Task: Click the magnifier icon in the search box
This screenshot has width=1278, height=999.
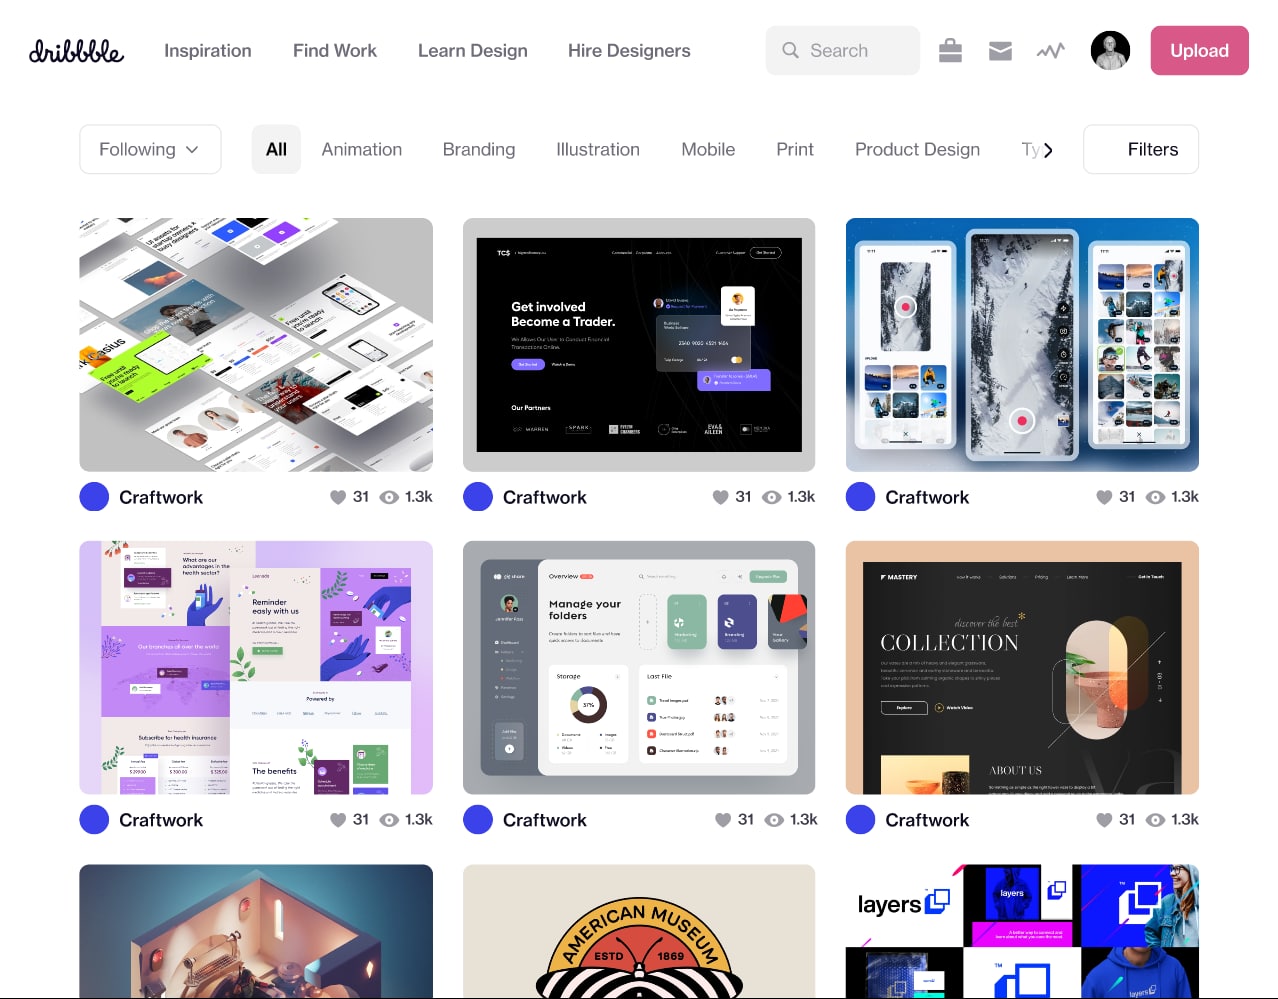Action: pos(790,50)
